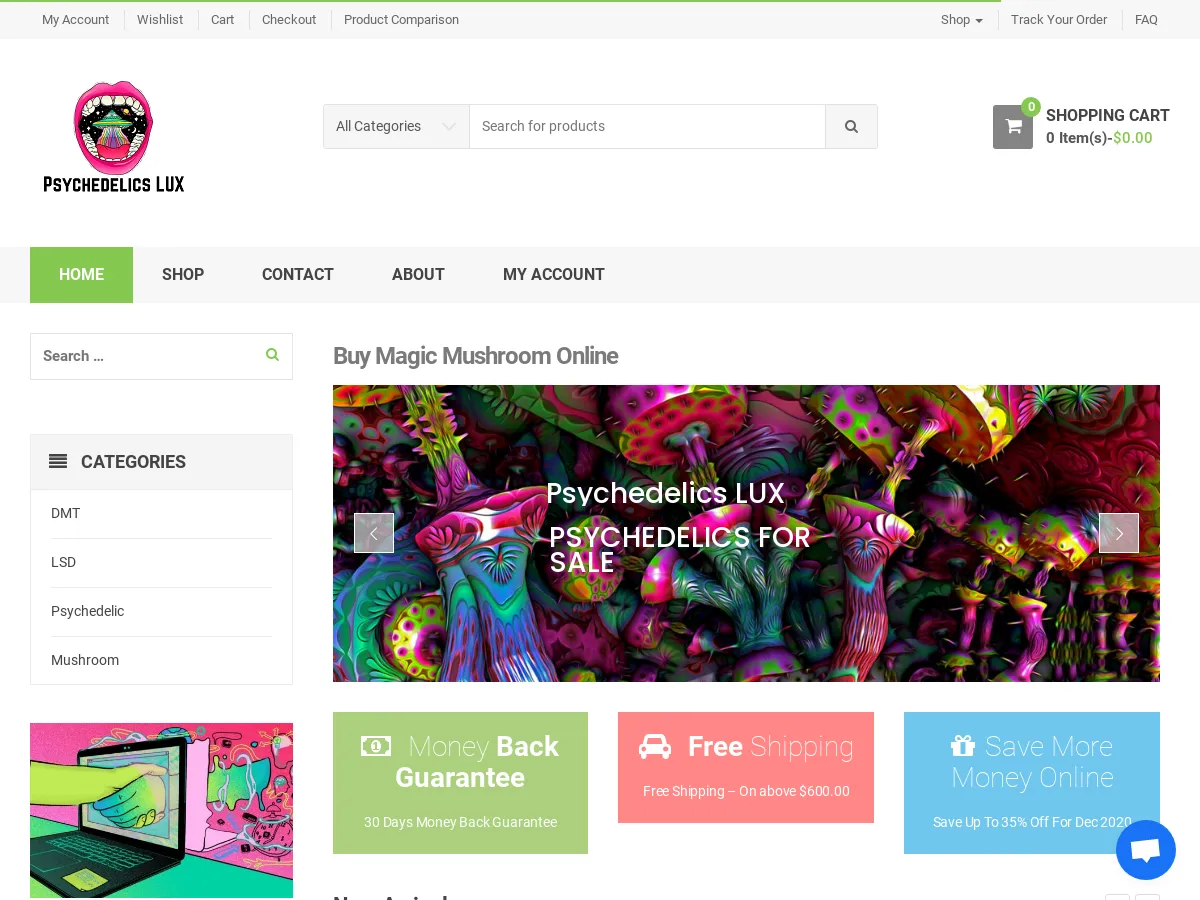Viewport: 1200px width, 900px height.
Task: Select the Mushroom category in the sidebar
Action: [85, 660]
